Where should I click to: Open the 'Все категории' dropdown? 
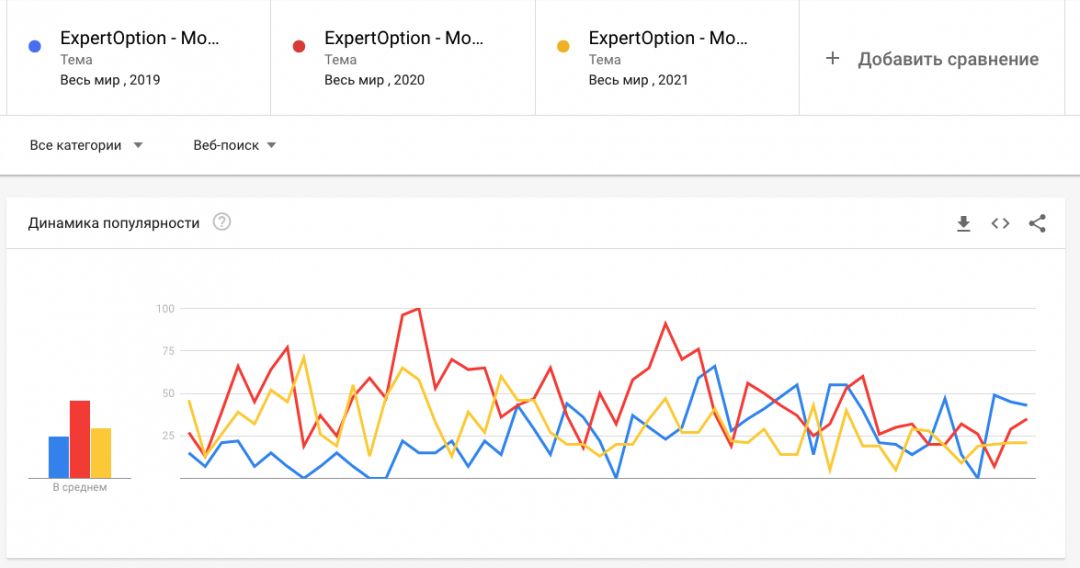point(86,145)
